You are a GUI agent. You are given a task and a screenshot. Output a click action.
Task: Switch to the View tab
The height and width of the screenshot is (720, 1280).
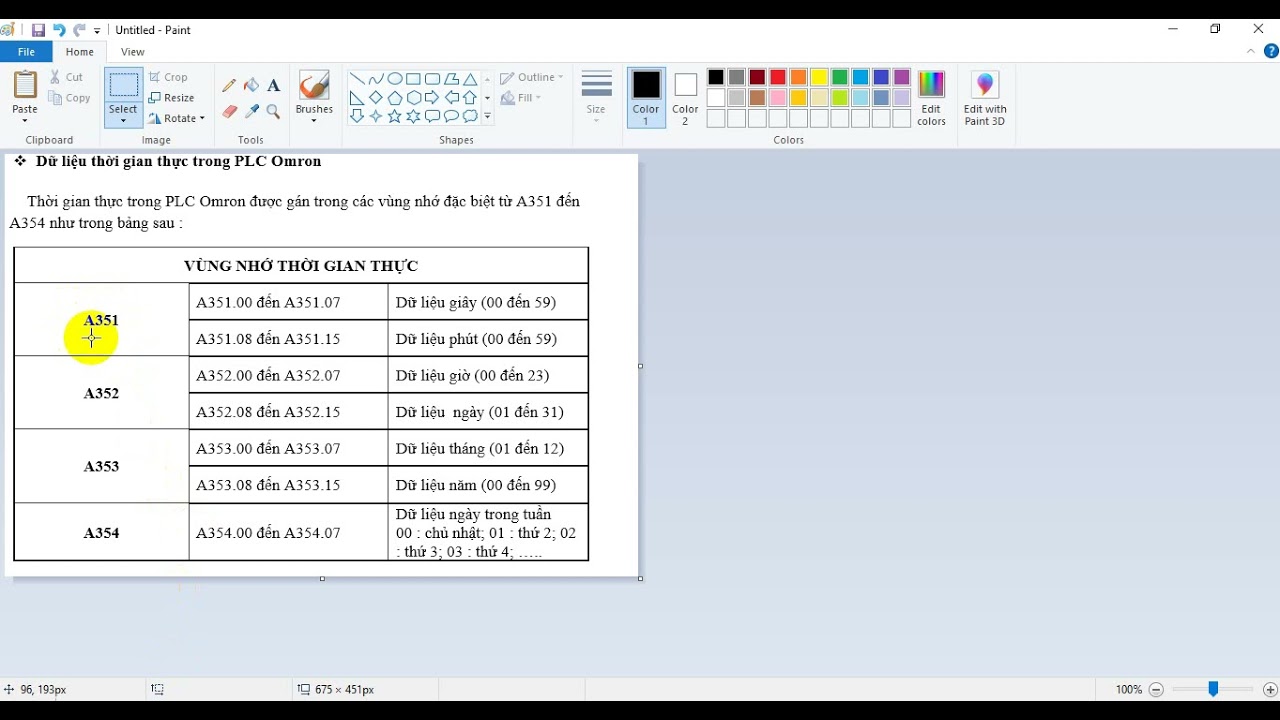[133, 52]
